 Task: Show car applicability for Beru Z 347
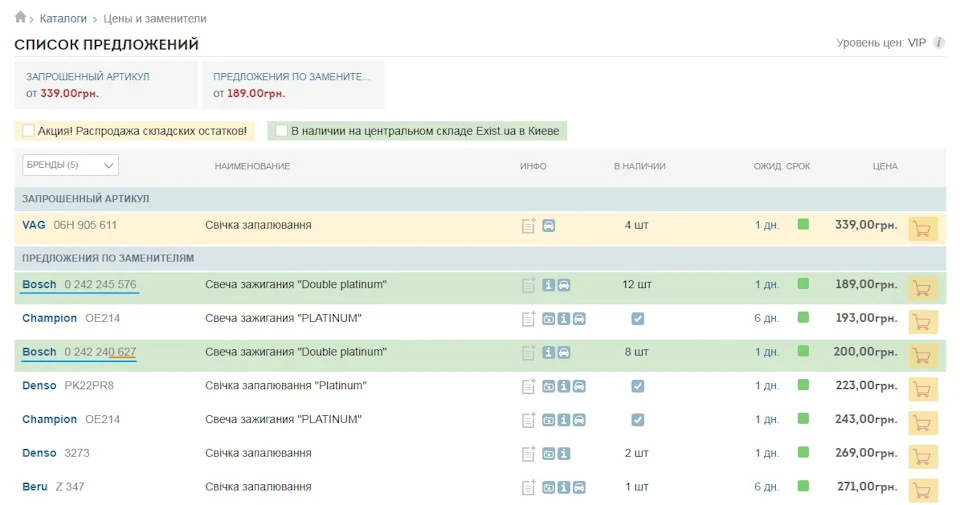(x=579, y=487)
